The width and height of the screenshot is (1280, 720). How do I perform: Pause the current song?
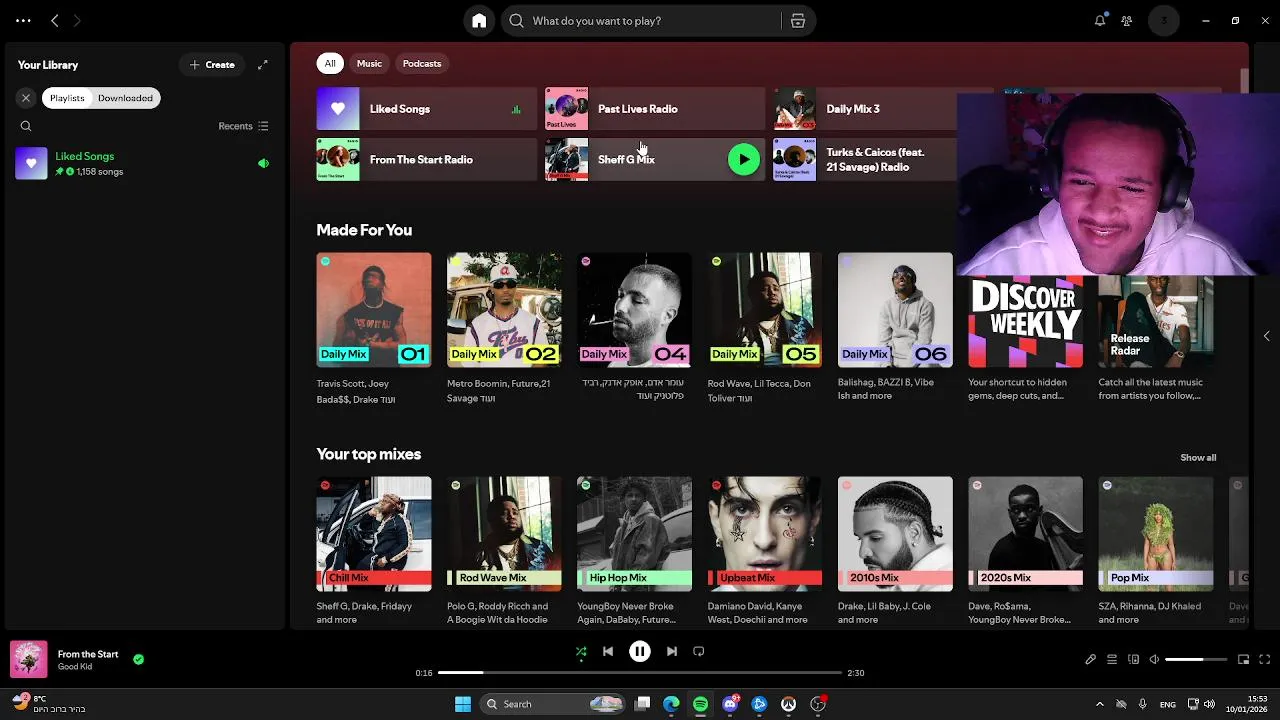640,651
